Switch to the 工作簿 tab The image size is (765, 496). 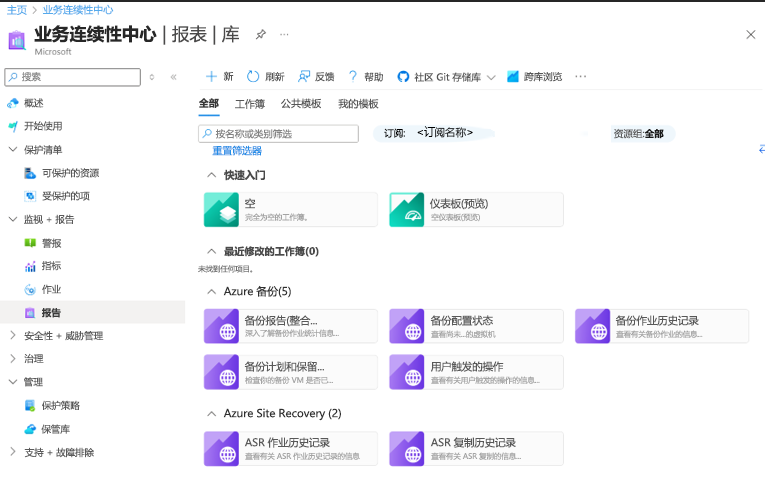coord(250,104)
